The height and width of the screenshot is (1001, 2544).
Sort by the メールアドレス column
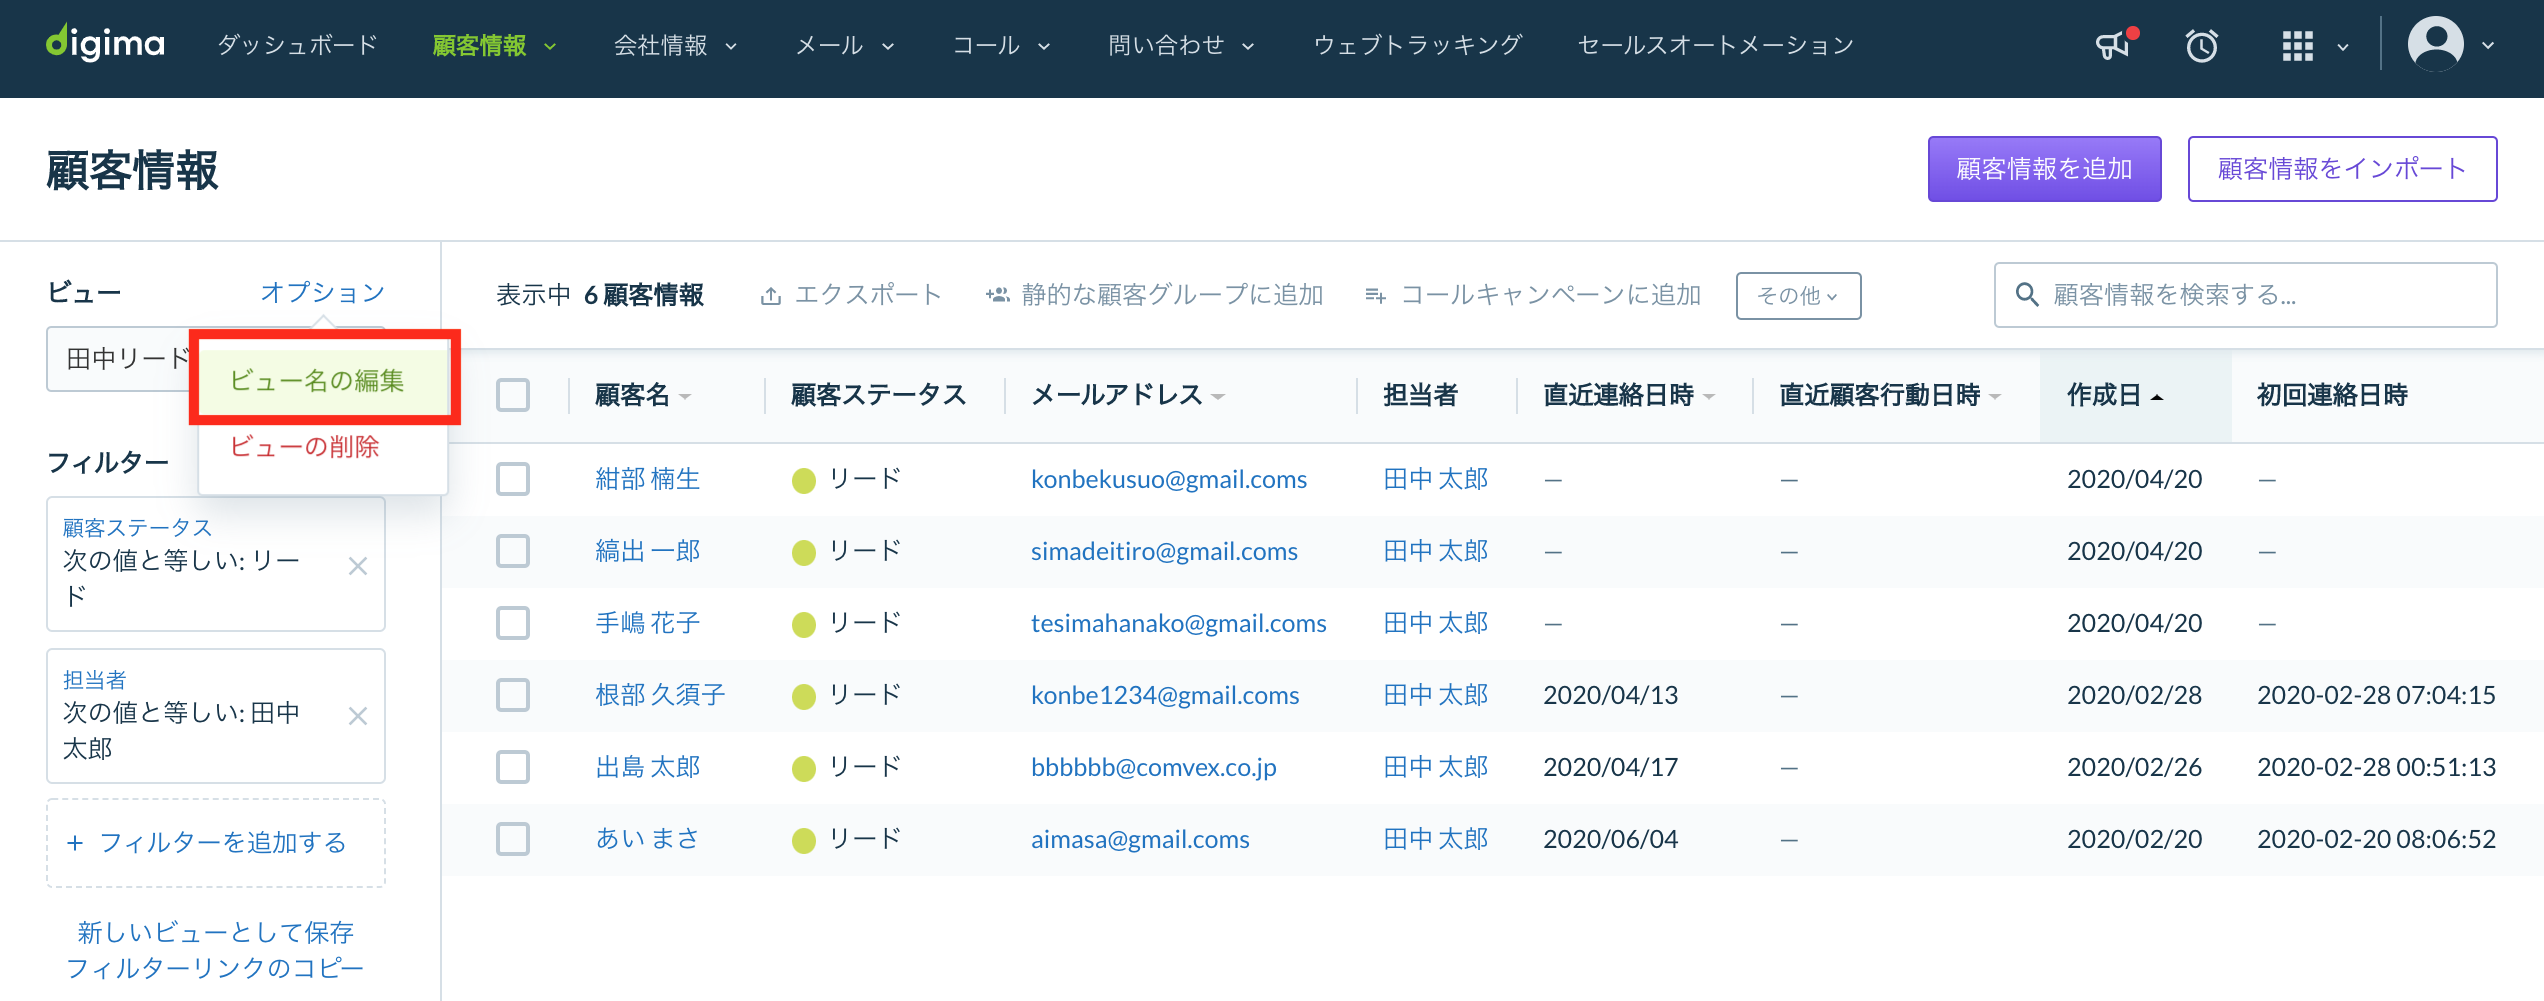(x=1127, y=395)
